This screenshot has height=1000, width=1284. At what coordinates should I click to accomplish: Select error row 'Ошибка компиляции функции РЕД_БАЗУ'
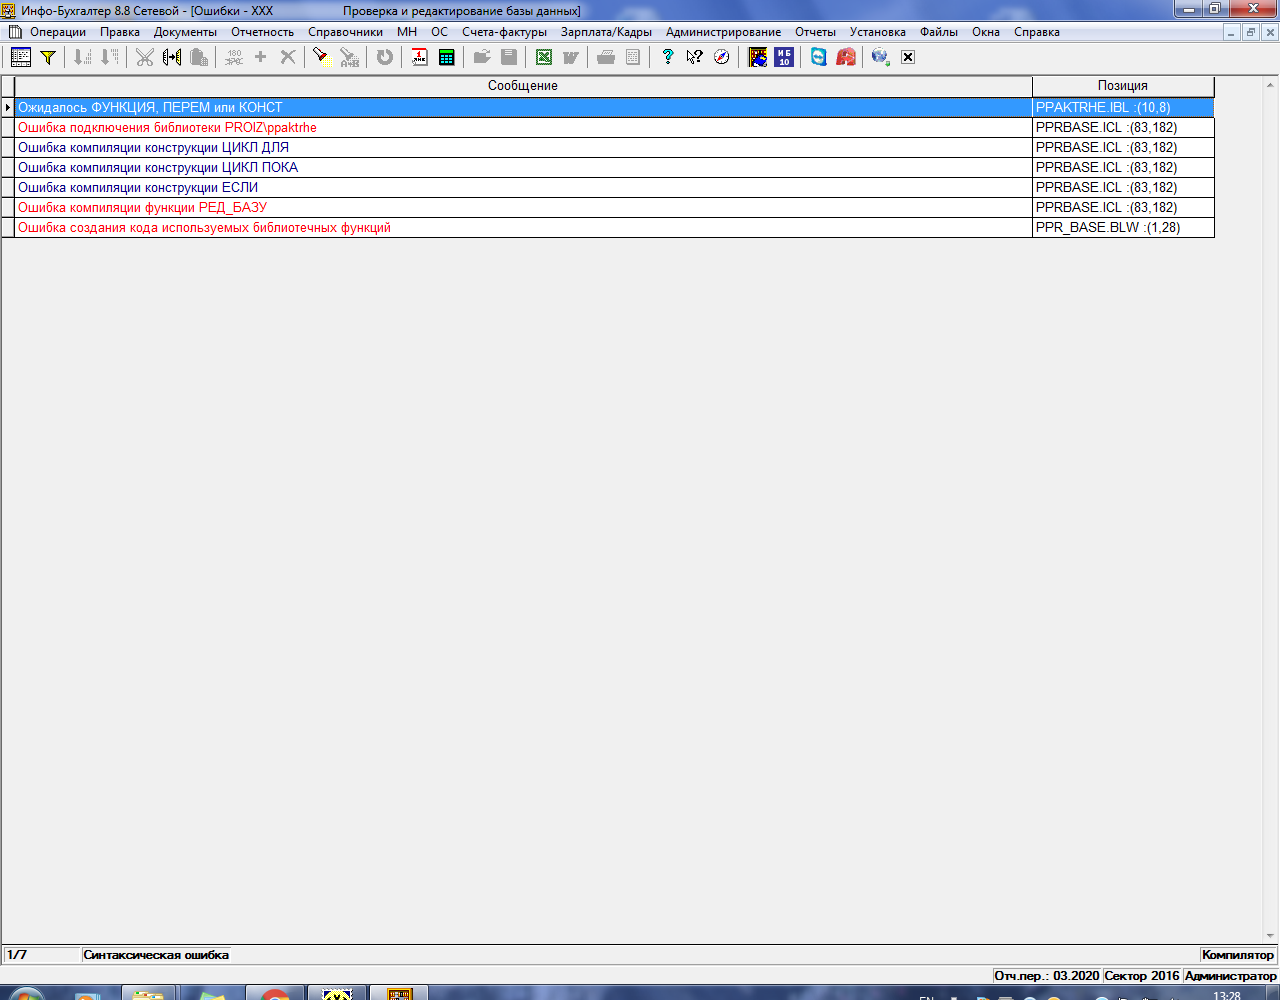click(x=143, y=208)
